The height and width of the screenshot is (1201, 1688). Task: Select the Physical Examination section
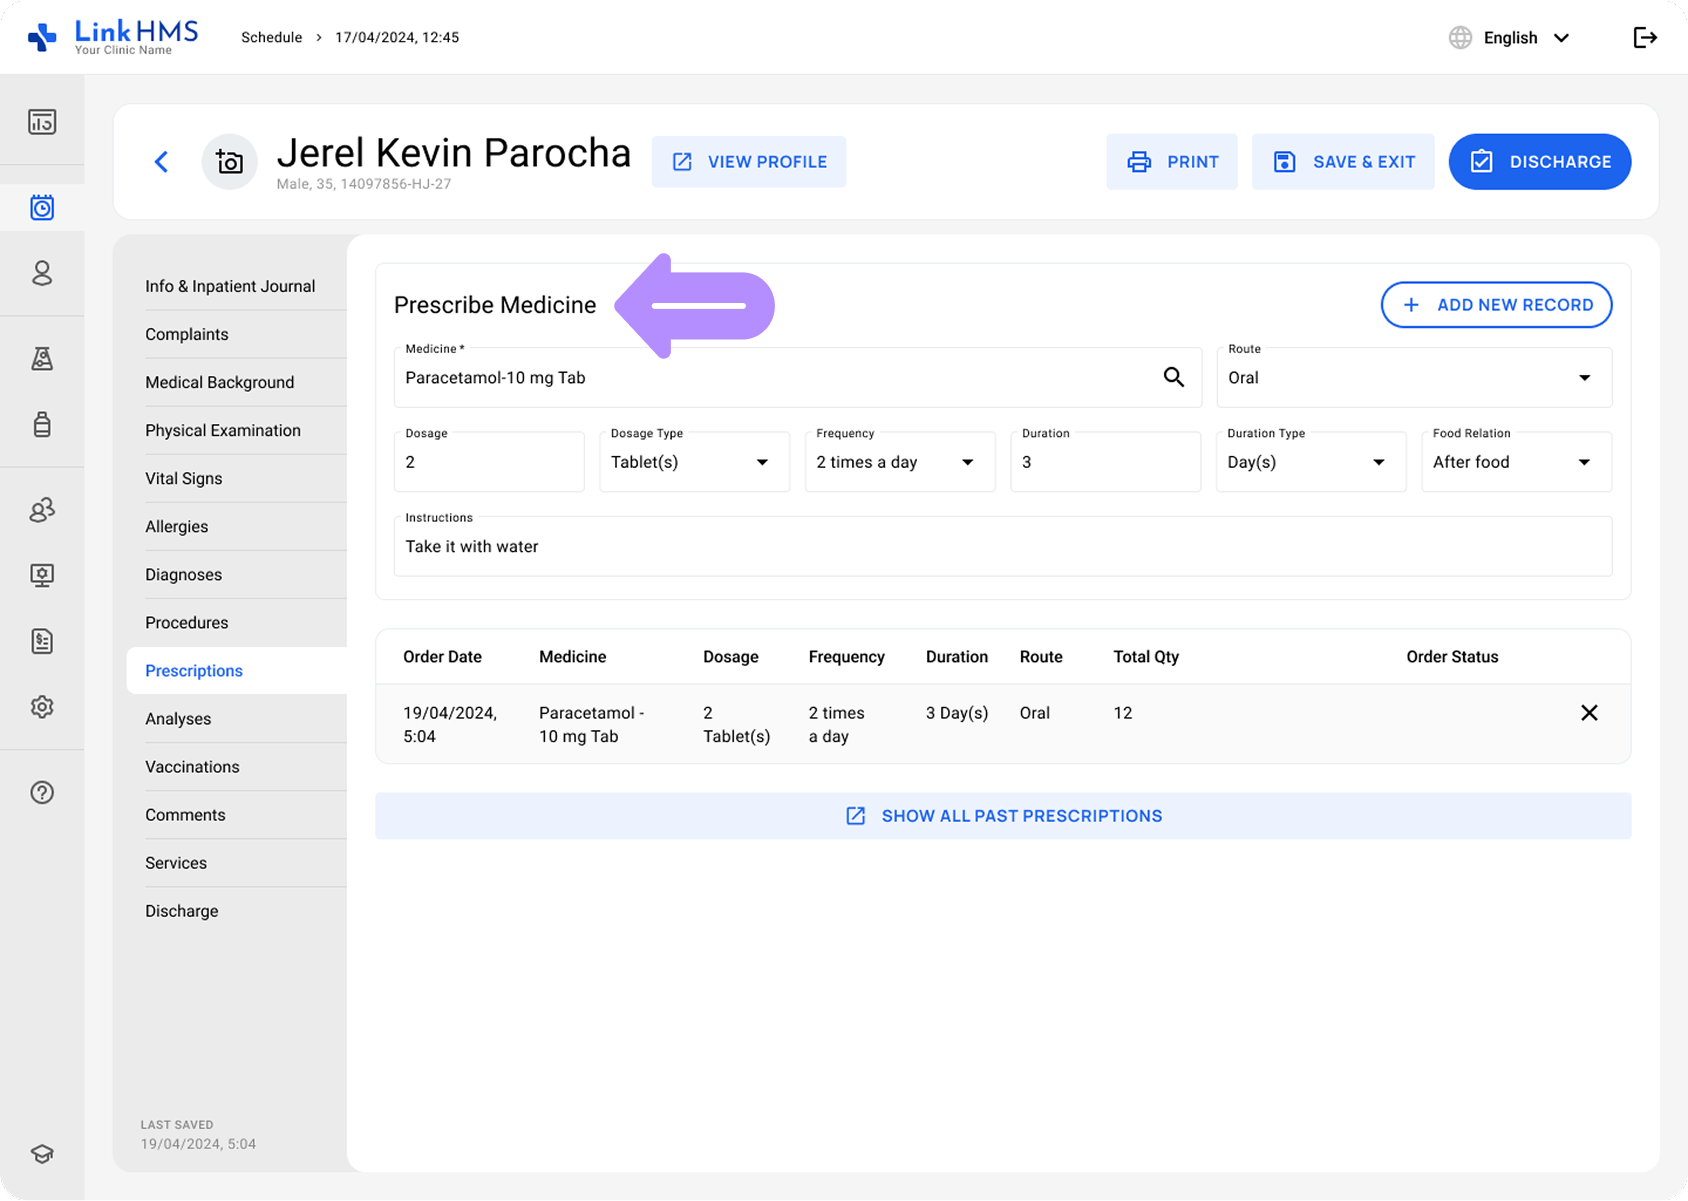point(223,430)
